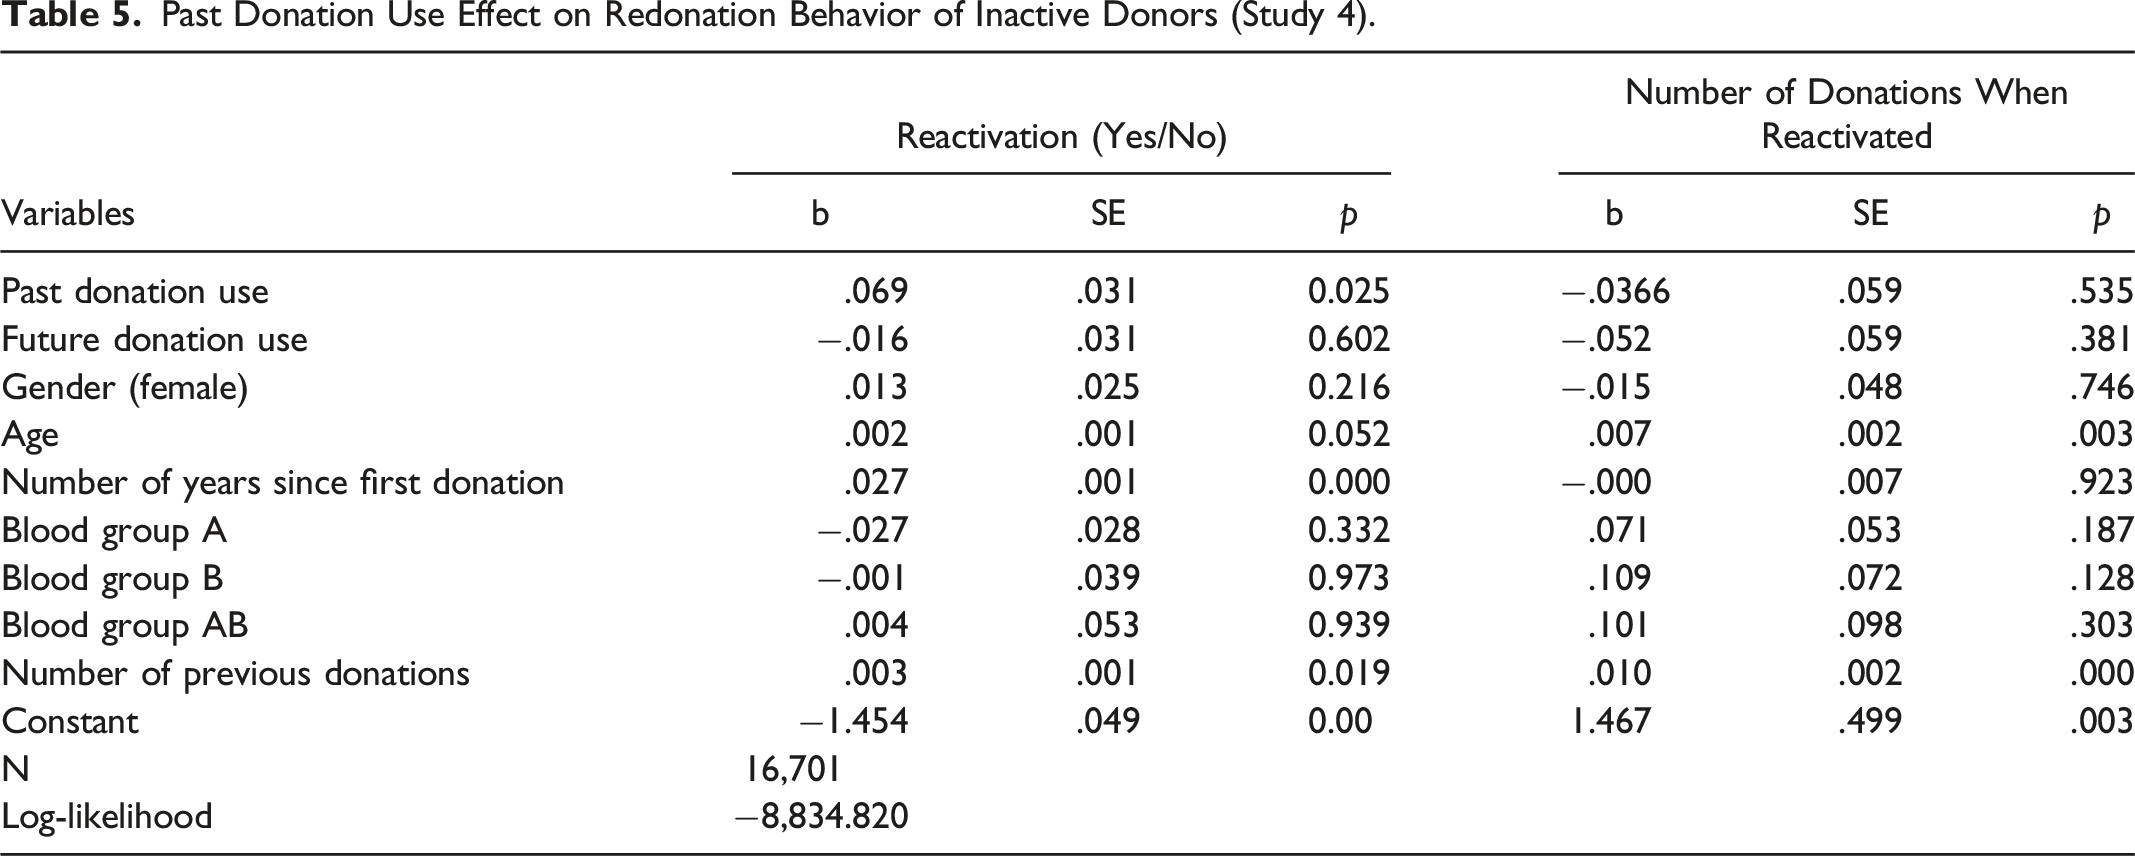Click the 0.025 p-value cell
The height and width of the screenshot is (856, 2135).
coord(1349,292)
